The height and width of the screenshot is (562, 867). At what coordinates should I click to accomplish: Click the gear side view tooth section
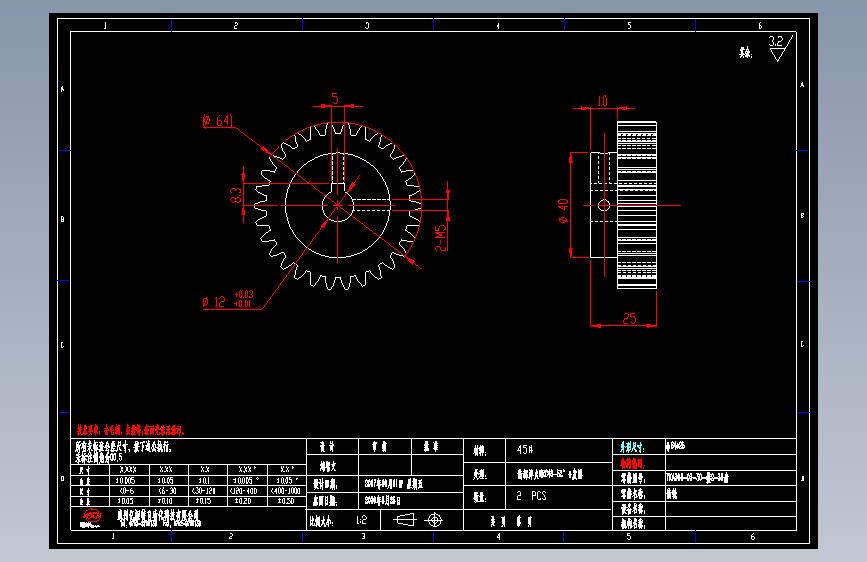coord(637,205)
